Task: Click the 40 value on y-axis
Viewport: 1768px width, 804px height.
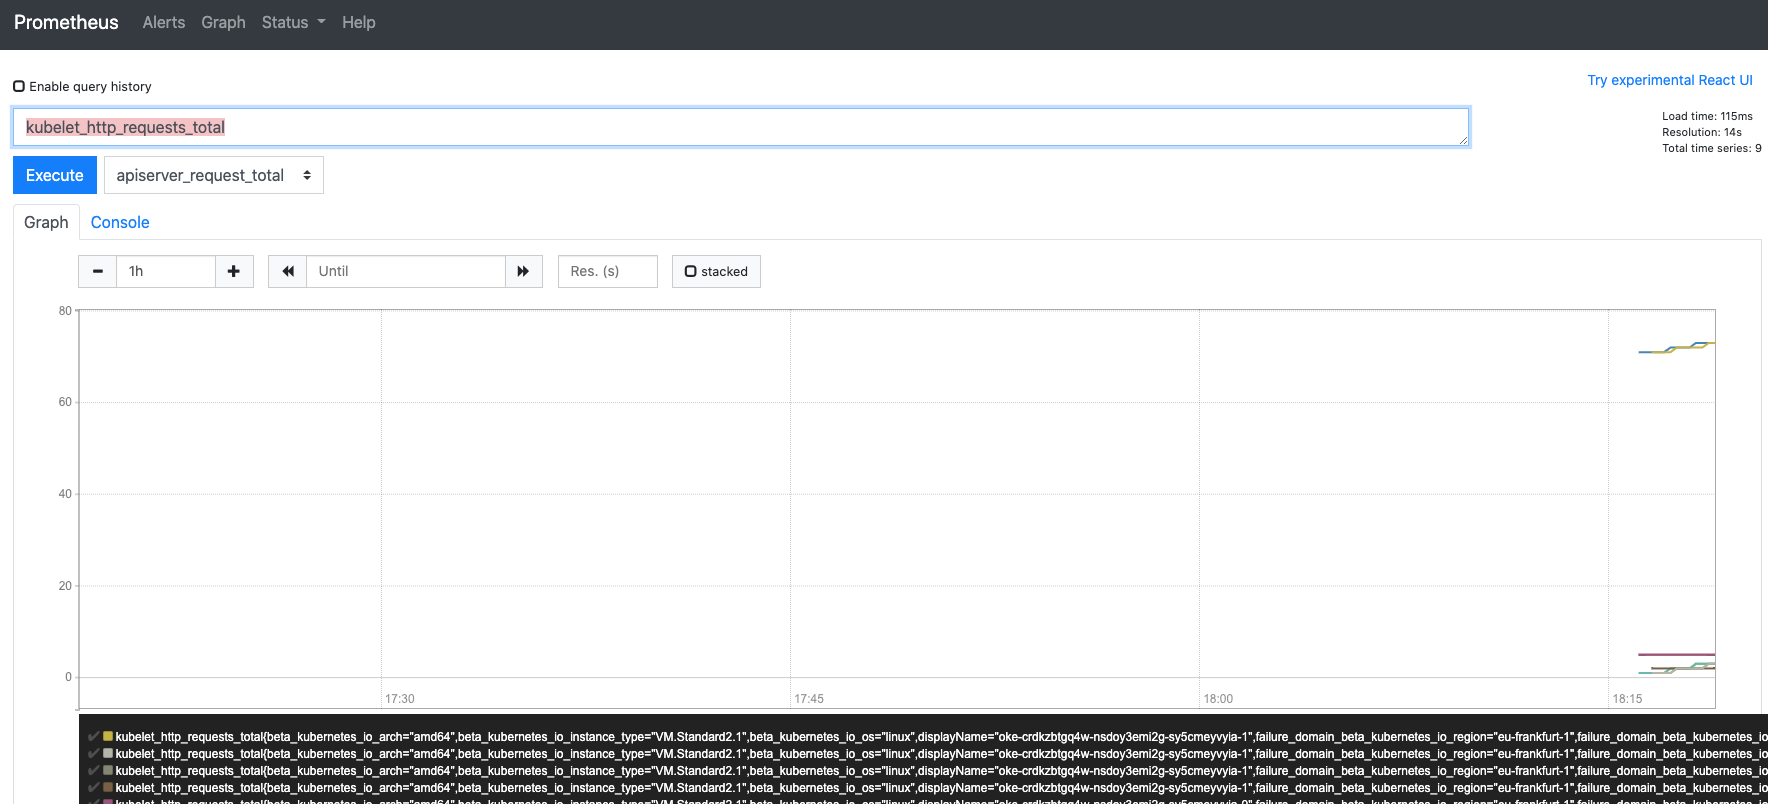Action: (65, 494)
